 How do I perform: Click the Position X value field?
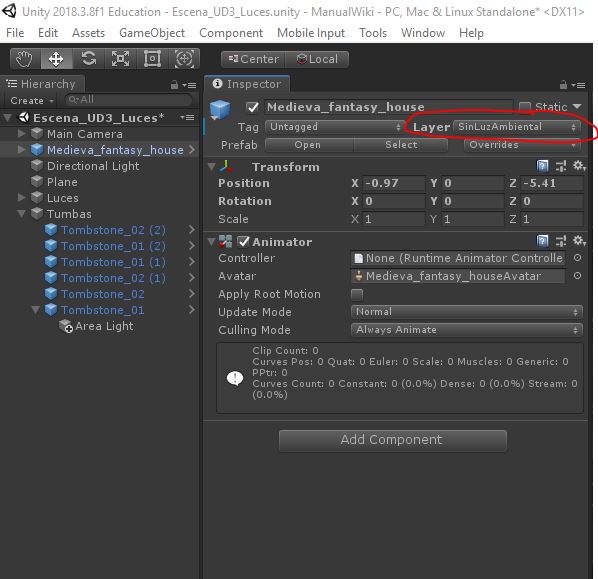pos(394,183)
